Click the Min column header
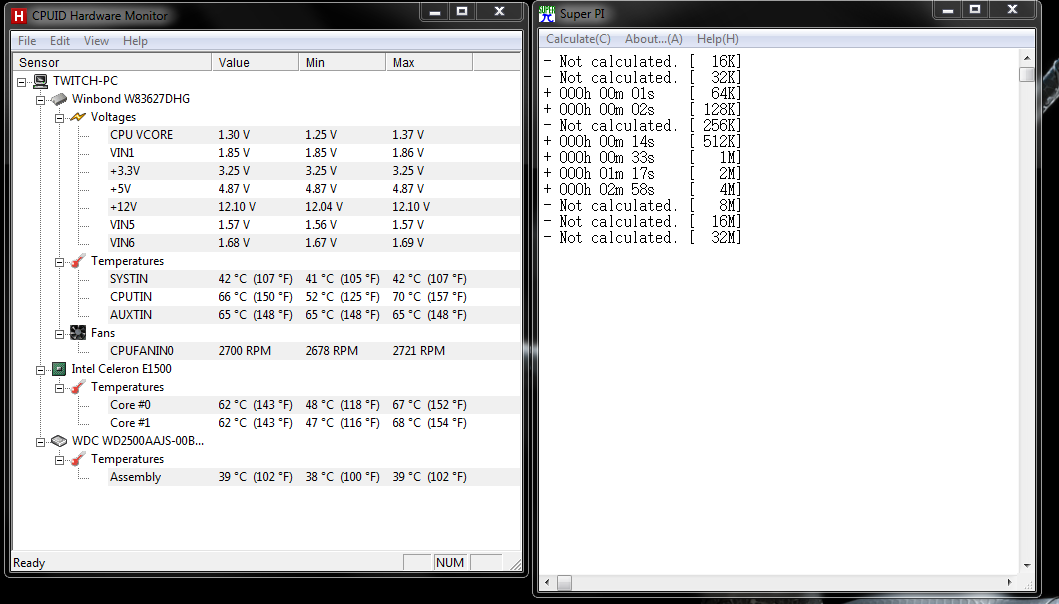The height and width of the screenshot is (604, 1059). 342,62
